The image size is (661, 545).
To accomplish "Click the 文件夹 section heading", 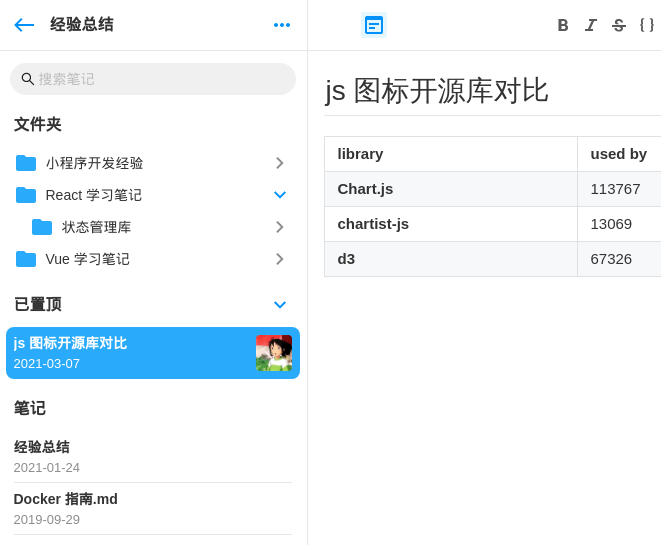I will (38, 124).
